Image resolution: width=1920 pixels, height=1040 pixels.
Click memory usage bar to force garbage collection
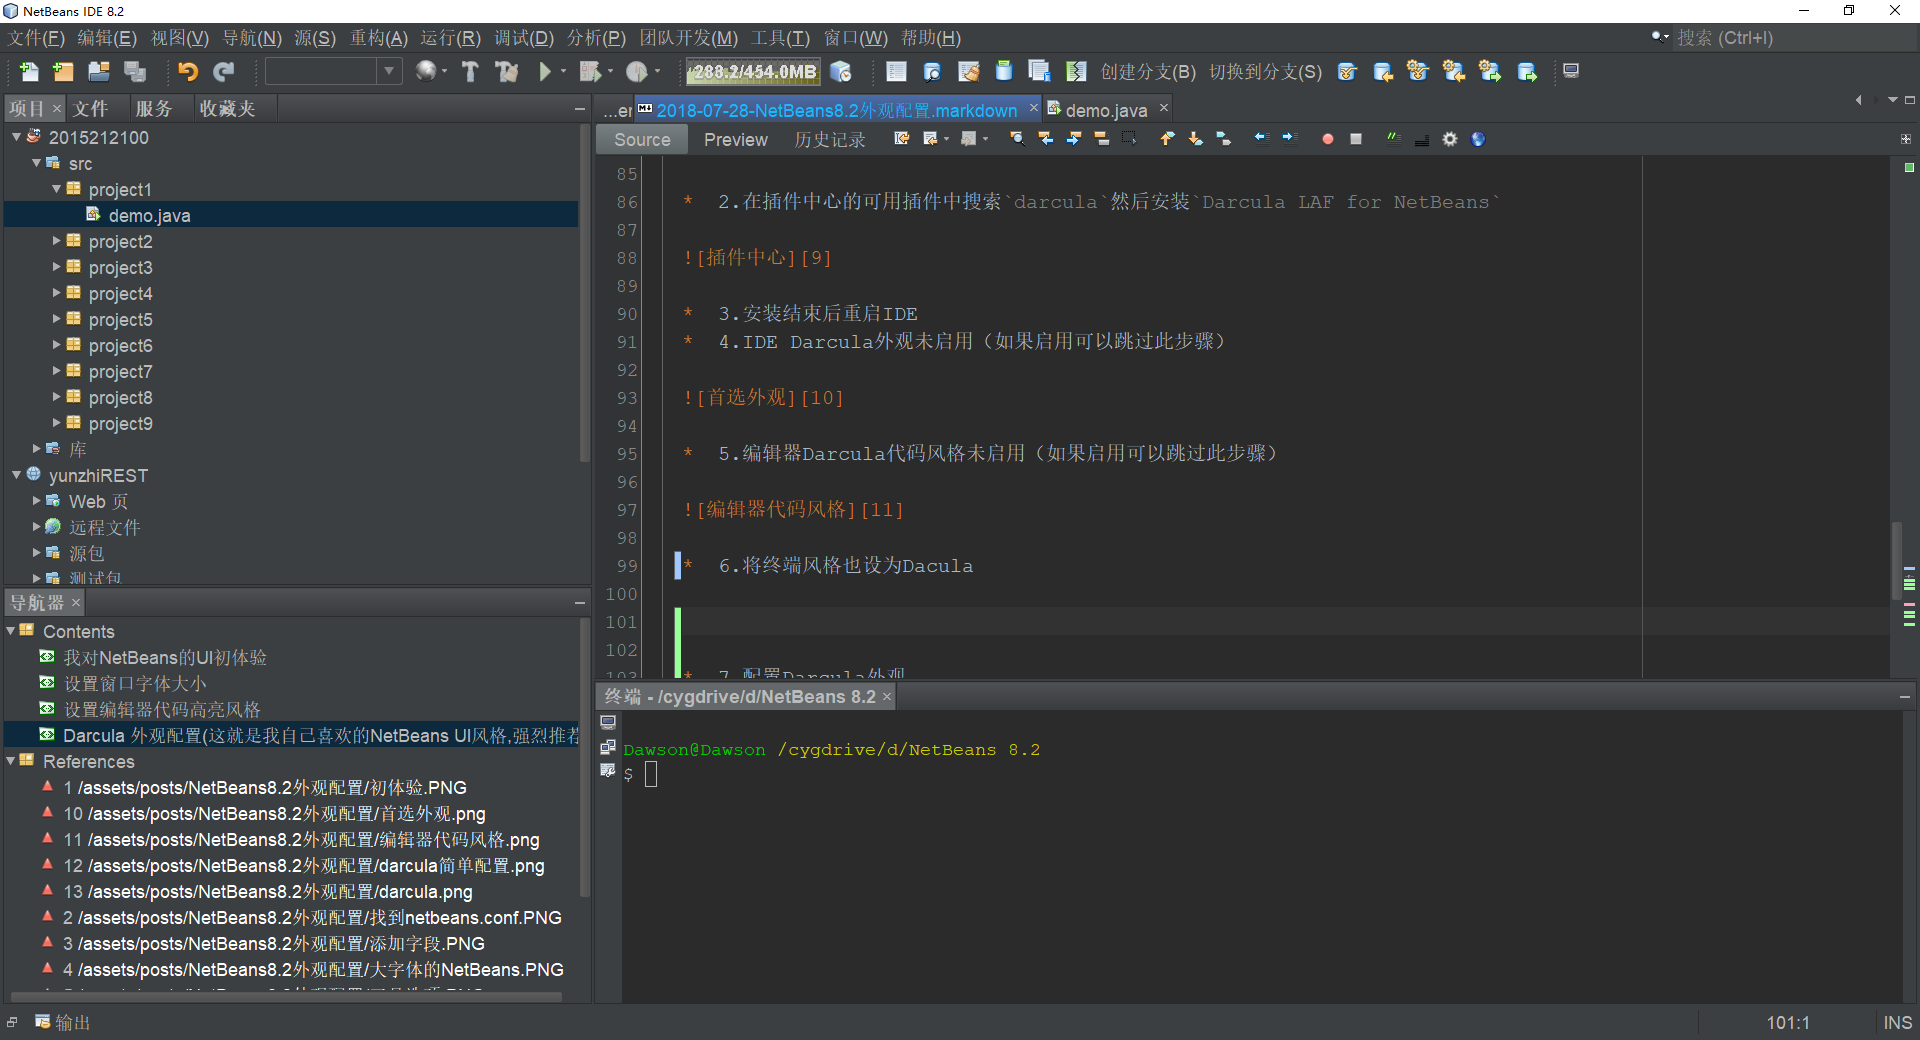pyautogui.click(x=754, y=72)
